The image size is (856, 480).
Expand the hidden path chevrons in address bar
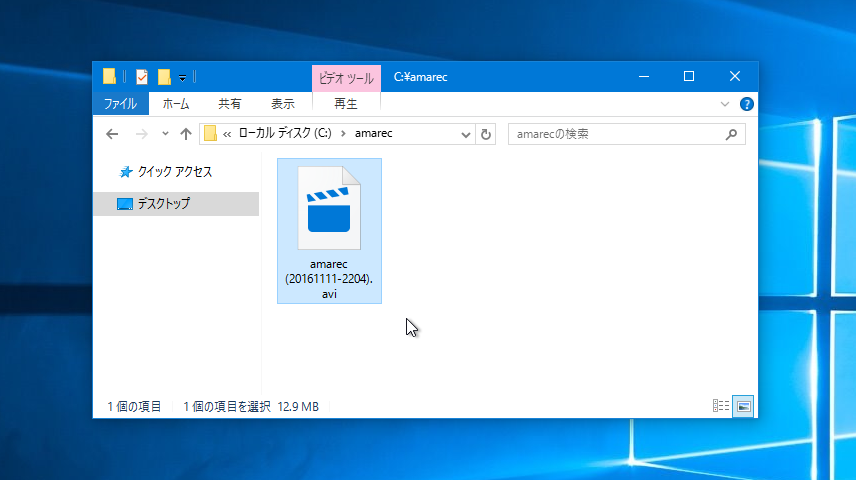click(x=227, y=134)
